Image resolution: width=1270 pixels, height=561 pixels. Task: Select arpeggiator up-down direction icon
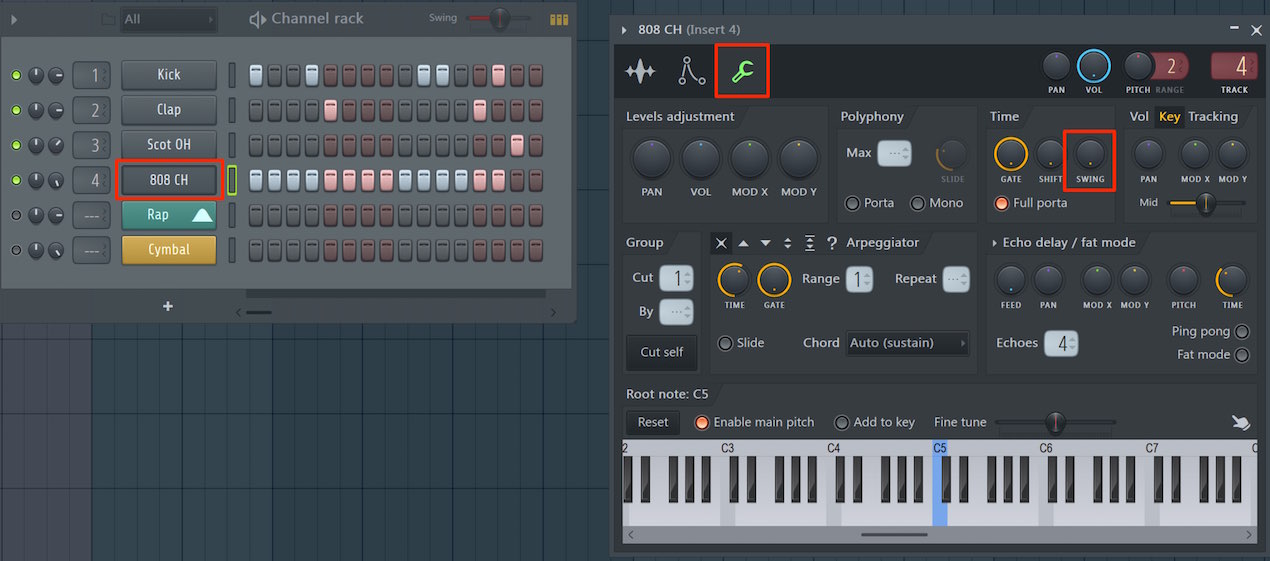[787, 243]
